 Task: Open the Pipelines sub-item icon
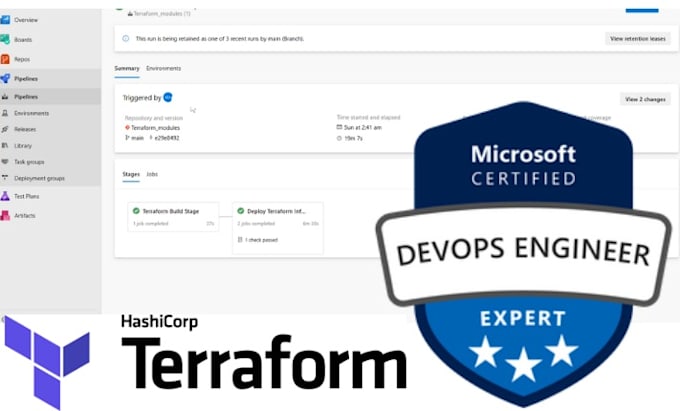5,97
